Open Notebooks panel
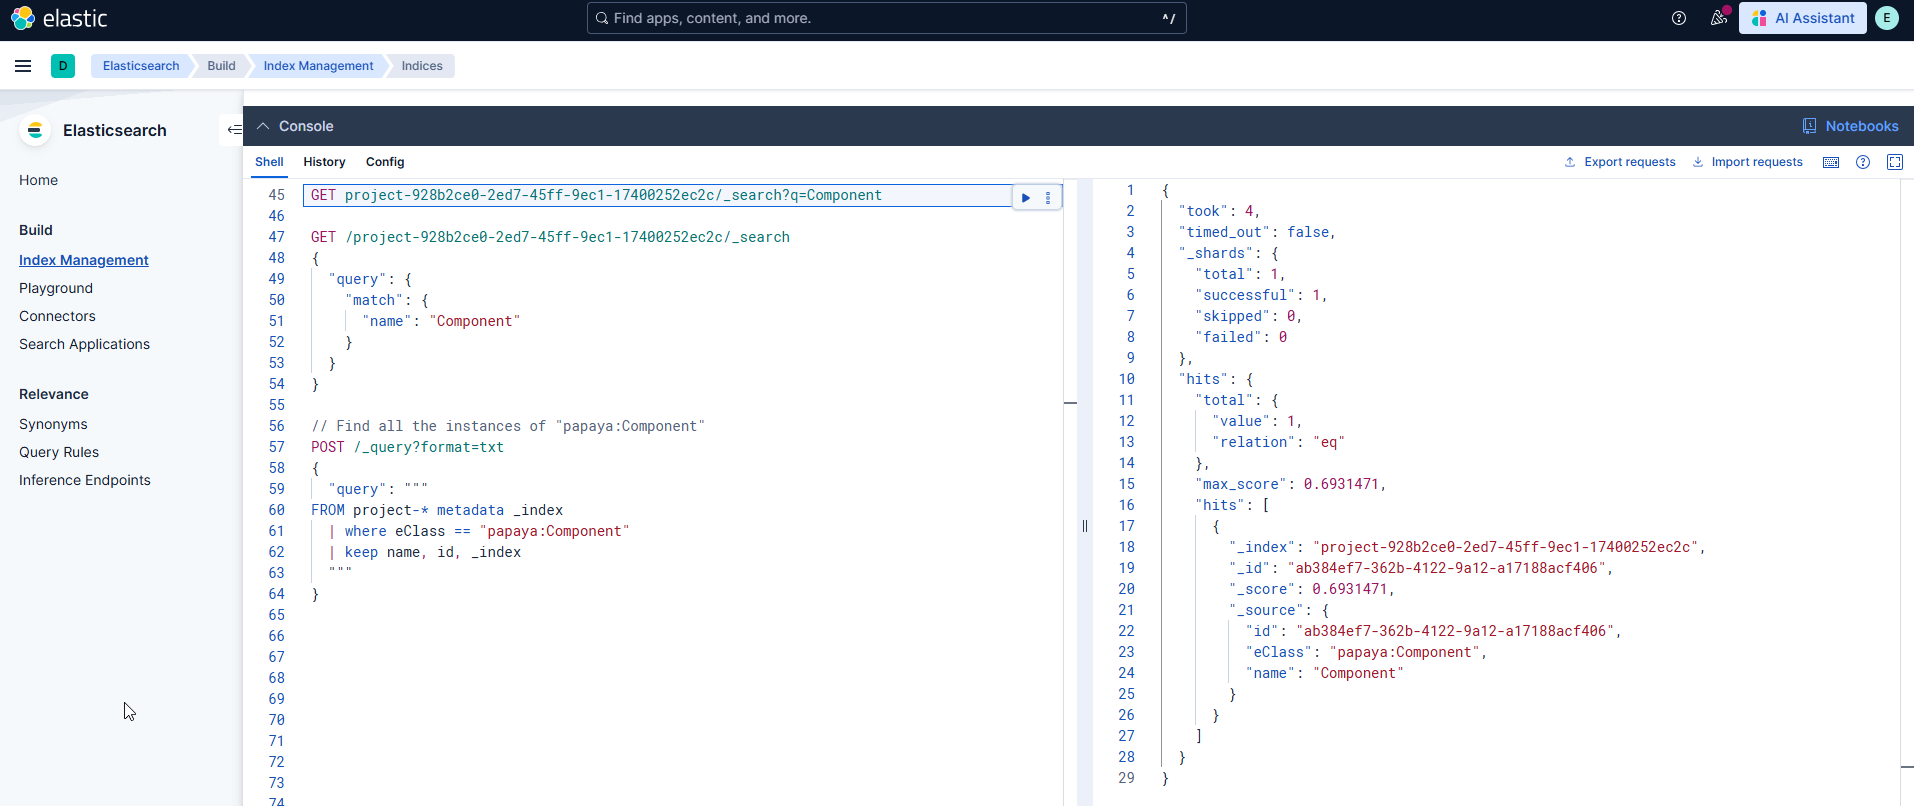1914x806 pixels. point(1850,126)
